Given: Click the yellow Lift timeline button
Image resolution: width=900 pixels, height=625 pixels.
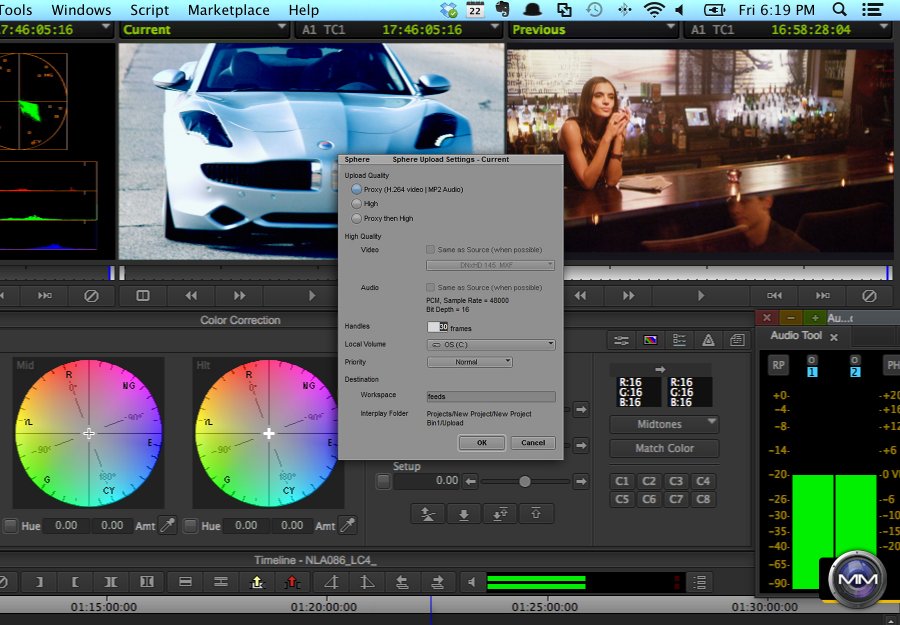Looking at the screenshot, I should pos(256,582).
